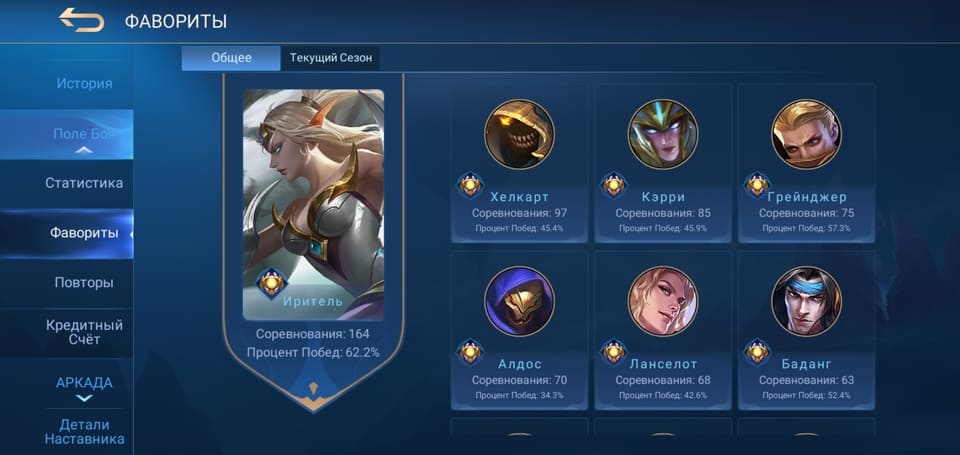960x455 pixels.
Task: Open the Статистика sidebar item
Action: [84, 183]
